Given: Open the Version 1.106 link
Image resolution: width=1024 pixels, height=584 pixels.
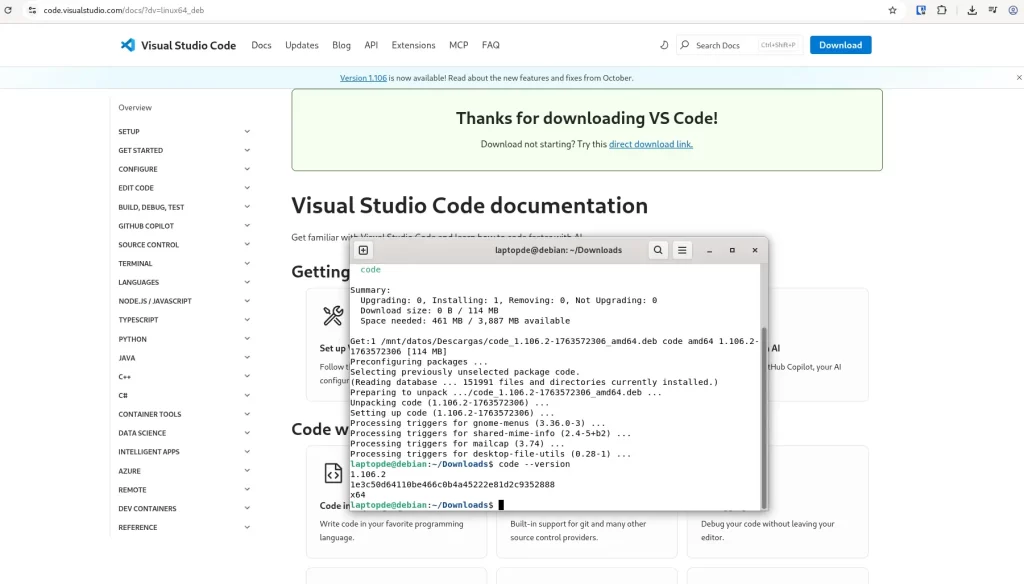Looking at the screenshot, I should click(x=363, y=78).
